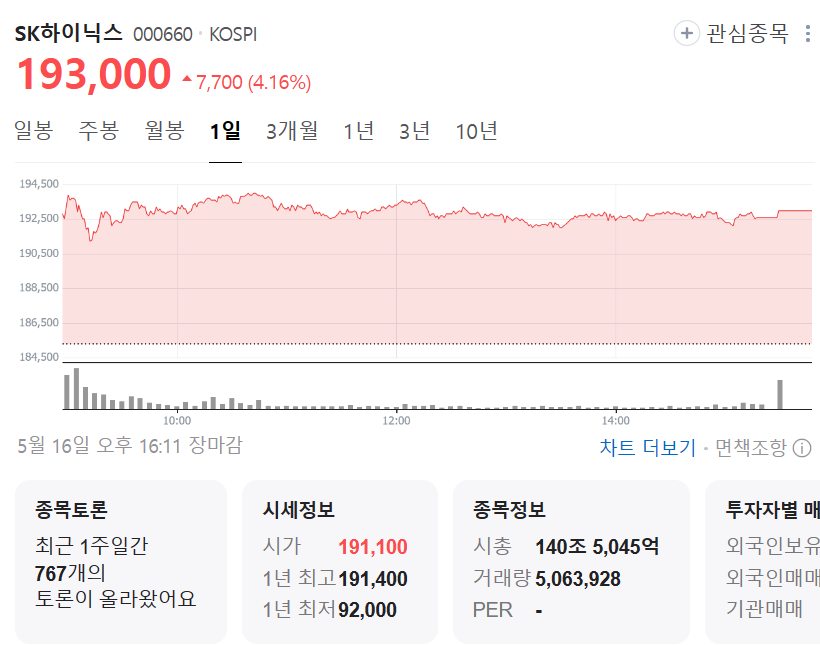The image size is (820, 645).
Task: Select the 1일 chart period
Action: [225, 131]
